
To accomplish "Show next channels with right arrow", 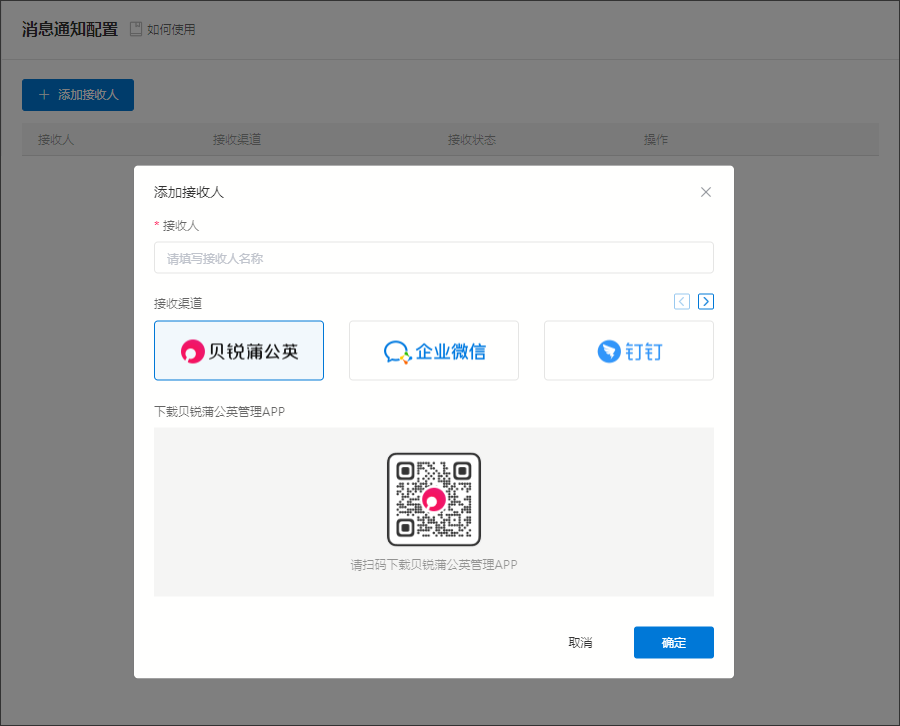I will coord(705,301).
